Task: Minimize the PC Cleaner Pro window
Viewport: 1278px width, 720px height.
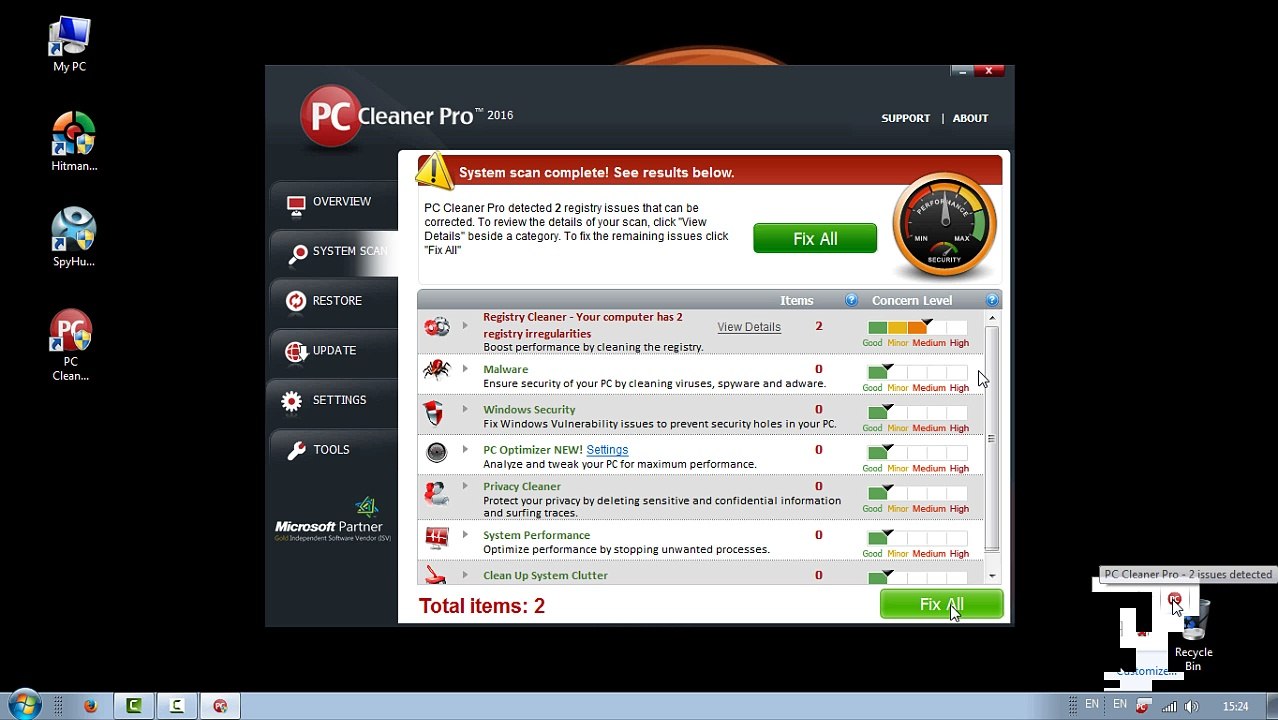Action: (x=962, y=71)
